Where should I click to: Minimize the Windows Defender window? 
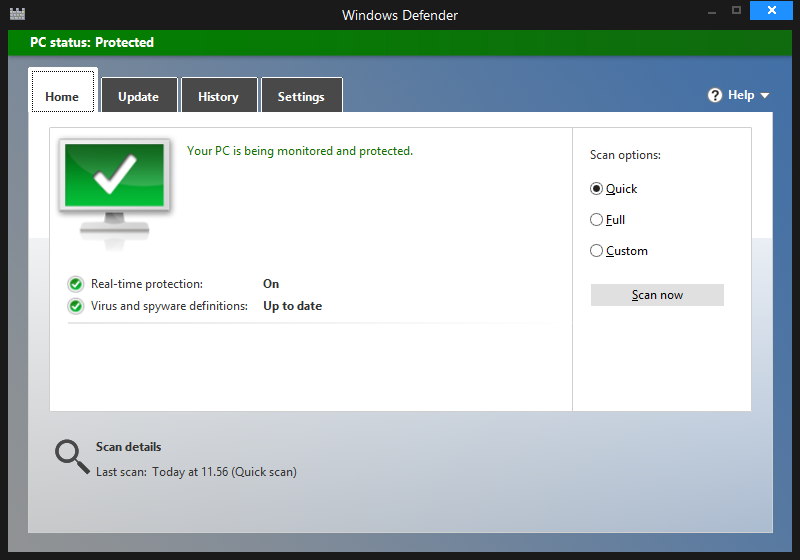[712, 11]
